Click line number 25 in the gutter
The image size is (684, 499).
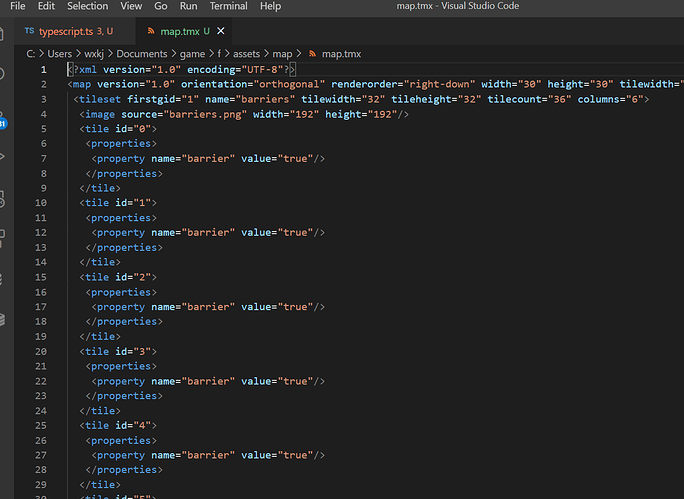41,425
